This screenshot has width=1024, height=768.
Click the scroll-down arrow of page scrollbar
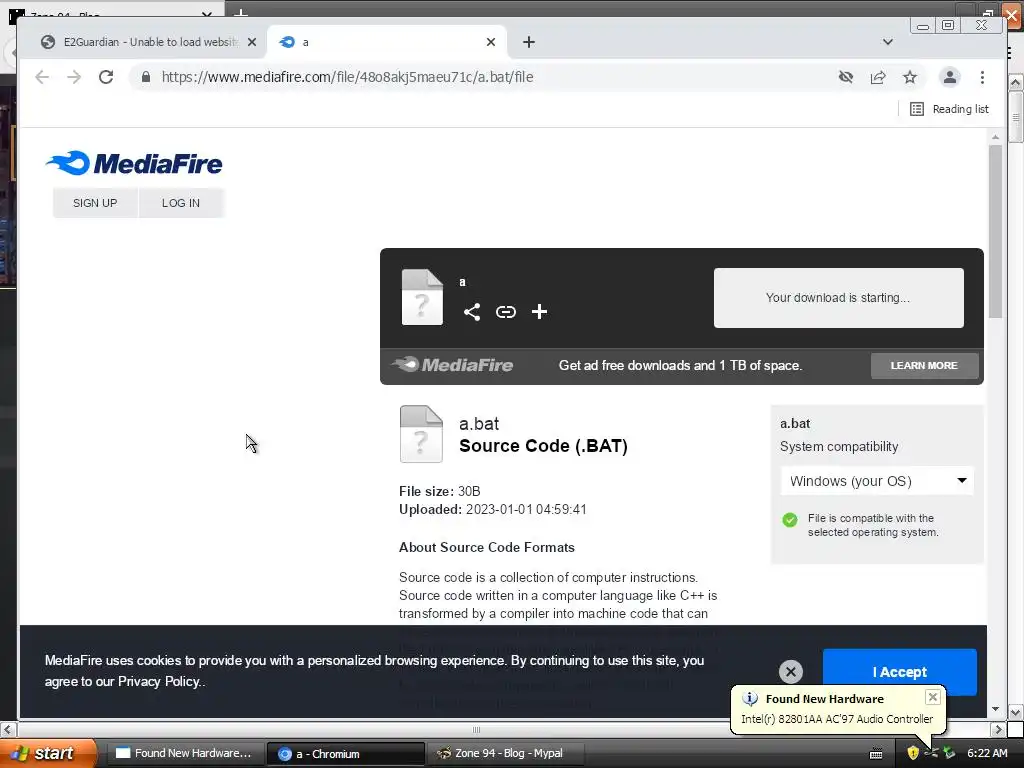pyautogui.click(x=995, y=709)
